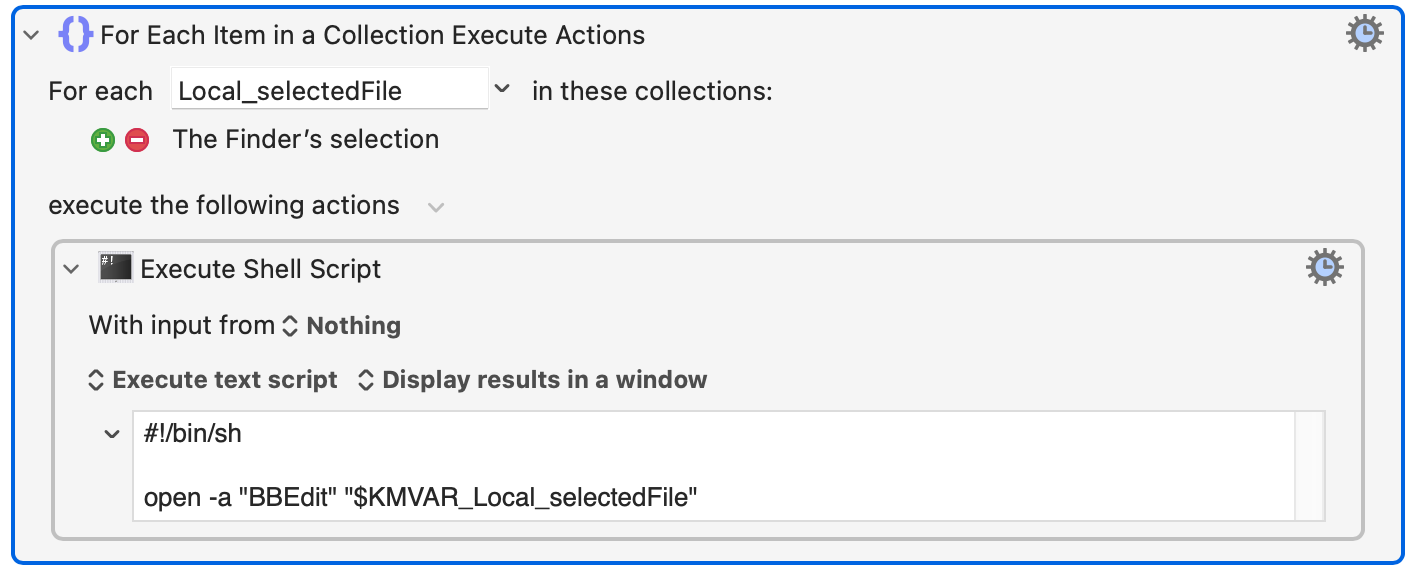
Task: Collapse the Execute Shell Script action chevron
Action: (71, 269)
